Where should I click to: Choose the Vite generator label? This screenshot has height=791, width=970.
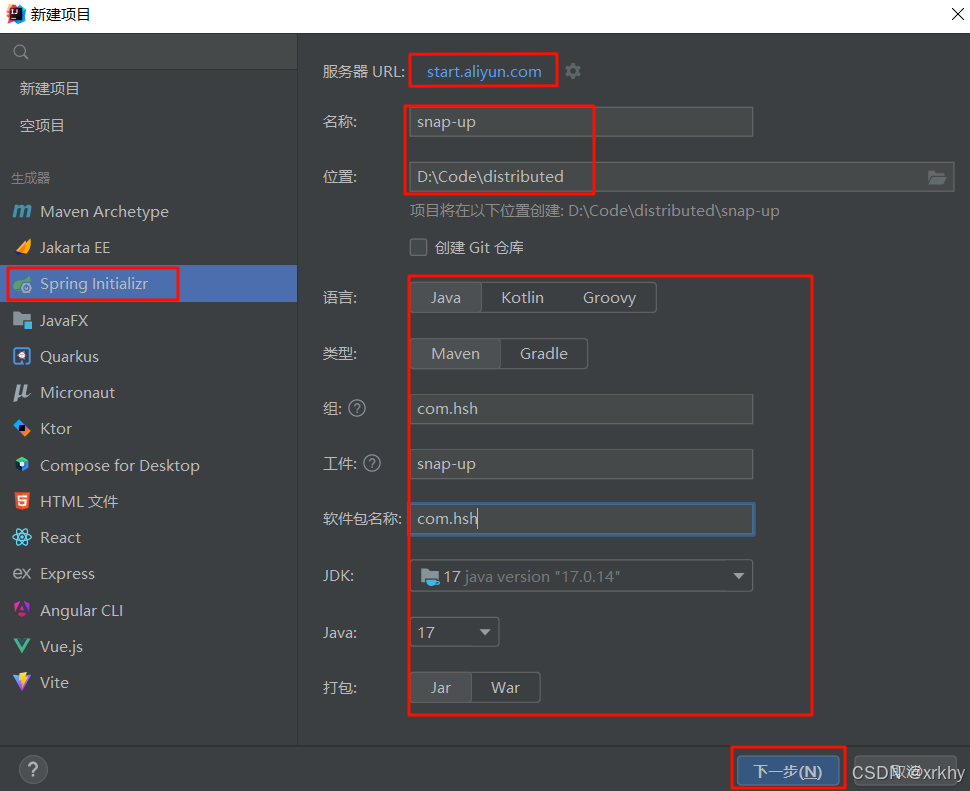[54, 682]
